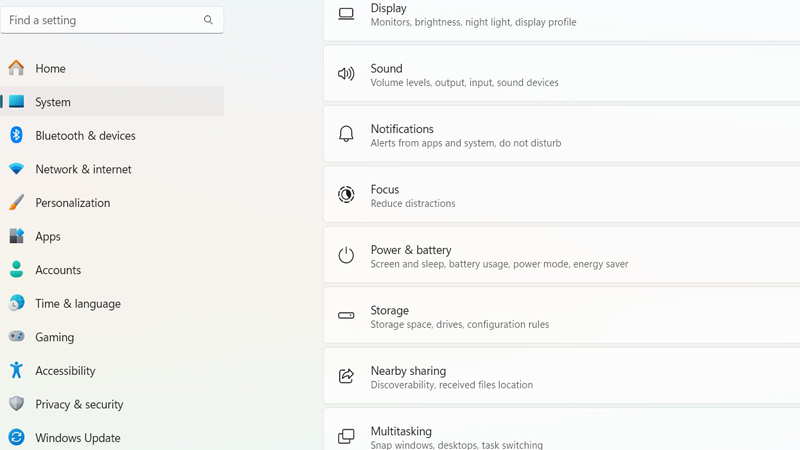Open Power & battery settings

pos(562,255)
